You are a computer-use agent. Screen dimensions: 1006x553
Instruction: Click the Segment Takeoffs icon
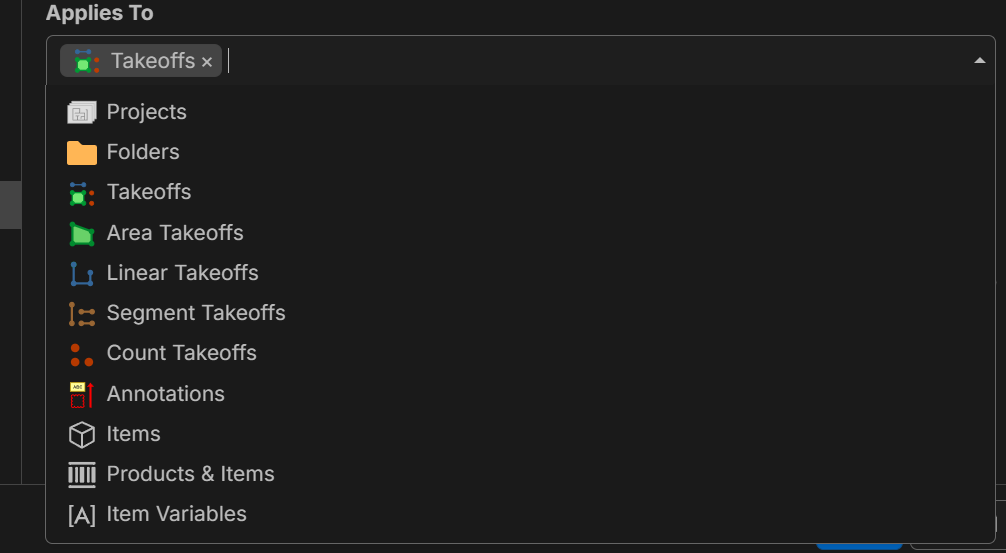click(x=81, y=314)
